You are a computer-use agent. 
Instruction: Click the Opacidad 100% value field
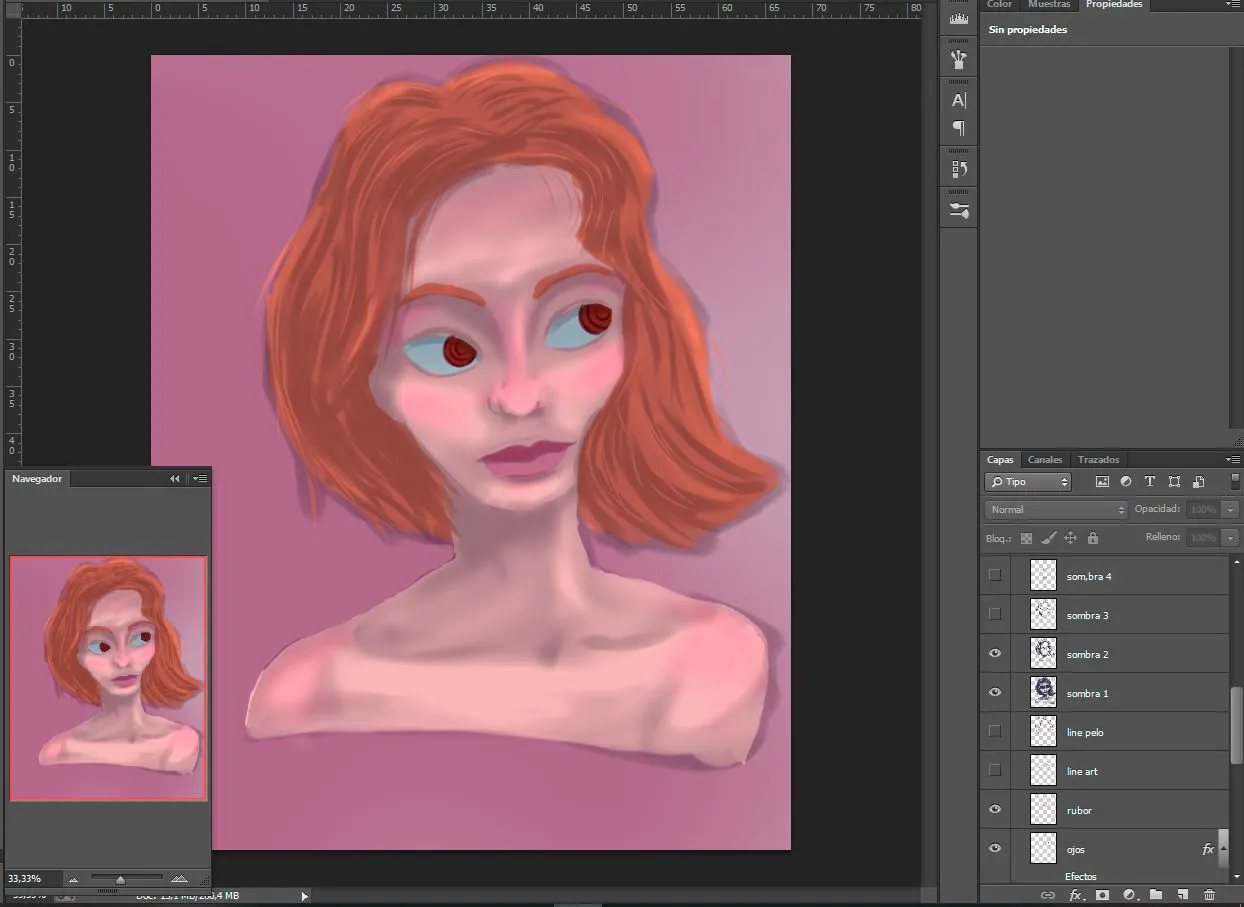pos(1203,510)
